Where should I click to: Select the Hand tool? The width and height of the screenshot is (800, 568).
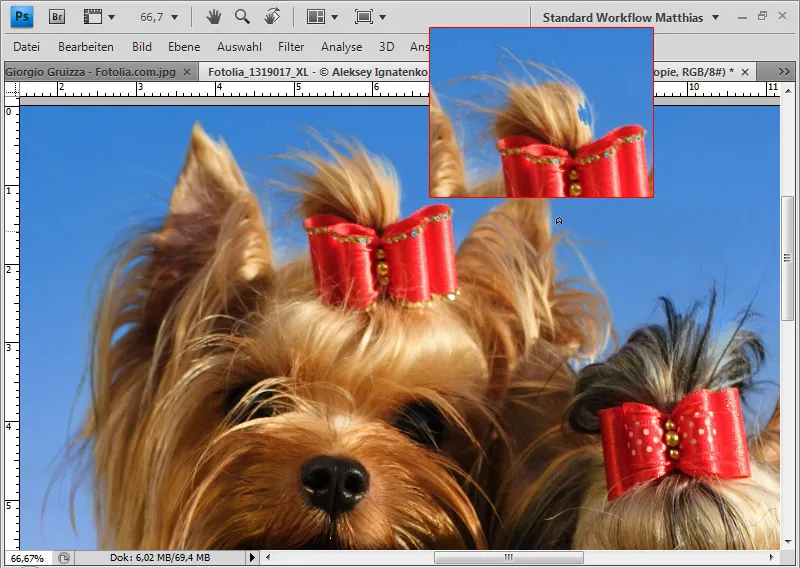coord(214,17)
